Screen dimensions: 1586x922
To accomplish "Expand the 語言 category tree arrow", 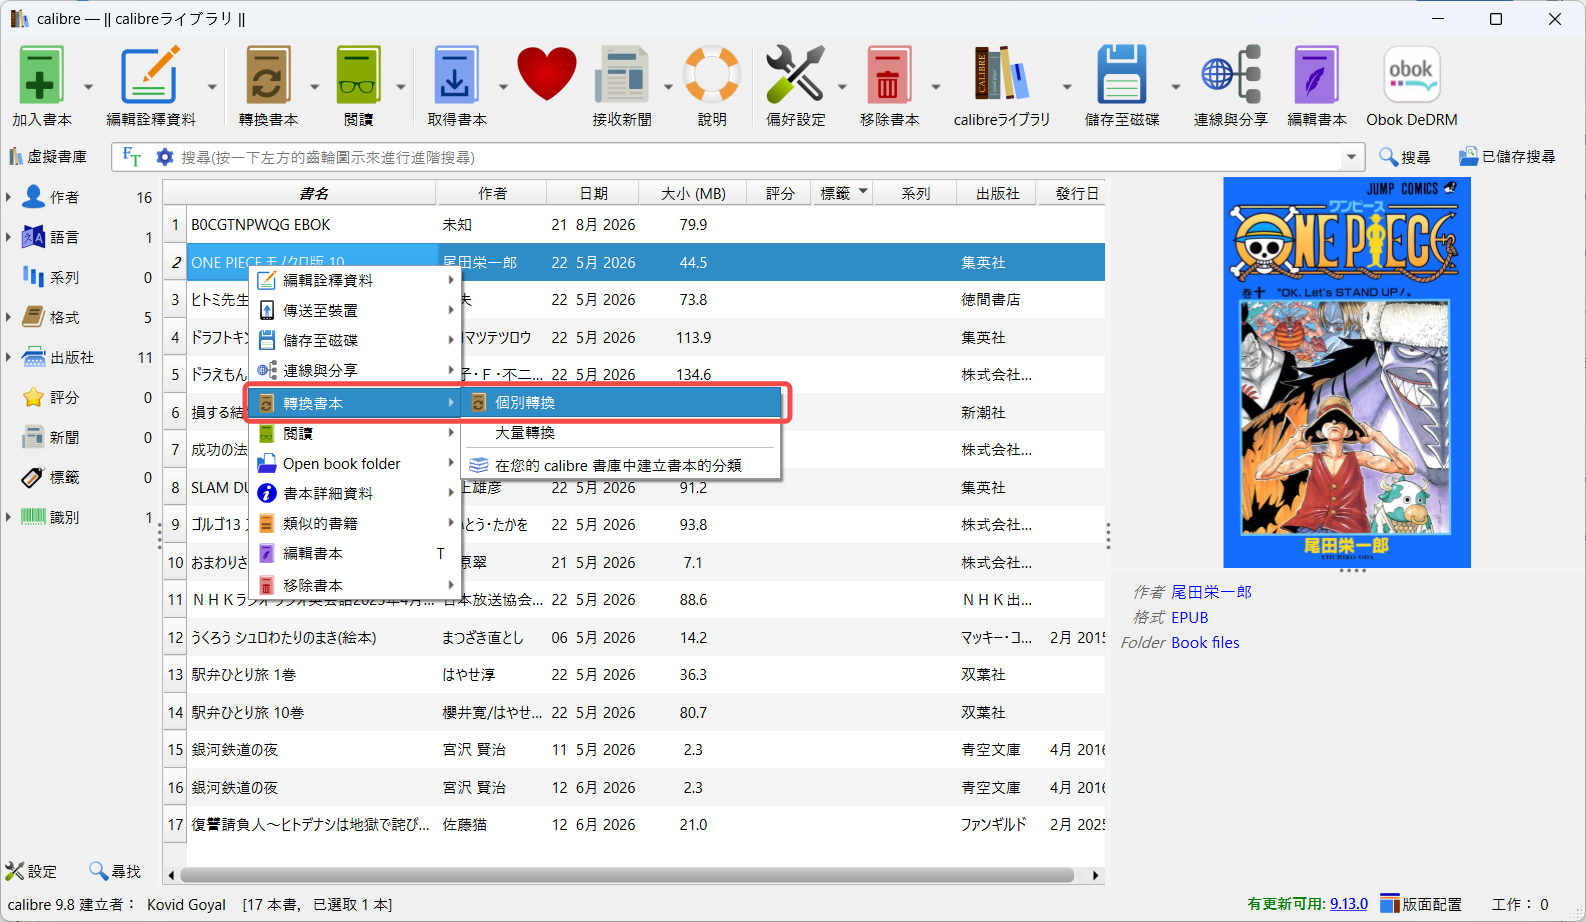I will pos(9,237).
